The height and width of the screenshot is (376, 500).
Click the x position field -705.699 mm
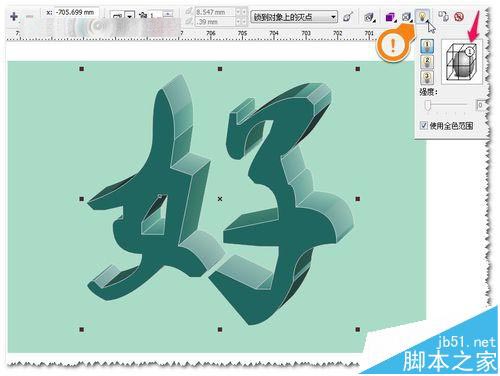pyautogui.click(x=76, y=12)
